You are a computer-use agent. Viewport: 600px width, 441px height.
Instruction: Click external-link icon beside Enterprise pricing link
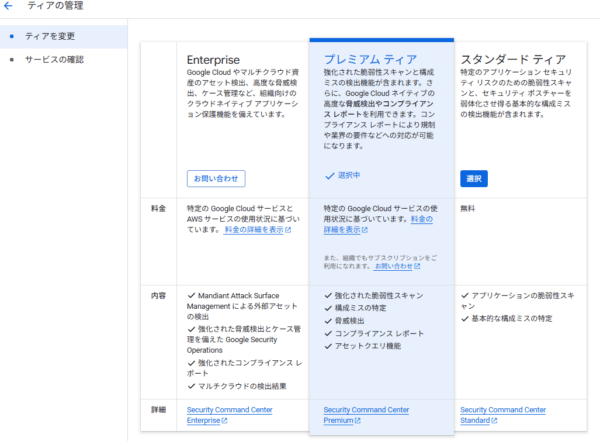point(288,230)
